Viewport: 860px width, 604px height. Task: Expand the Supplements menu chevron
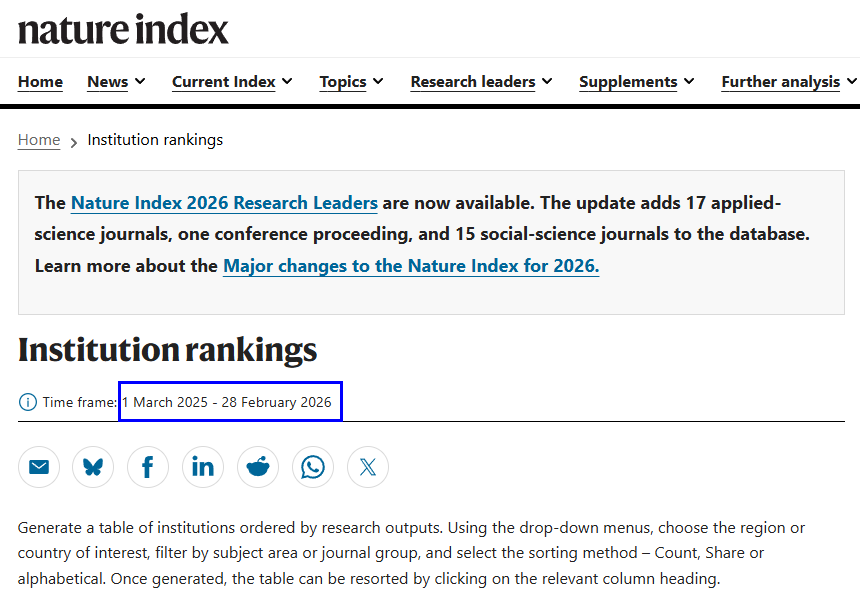coord(689,81)
